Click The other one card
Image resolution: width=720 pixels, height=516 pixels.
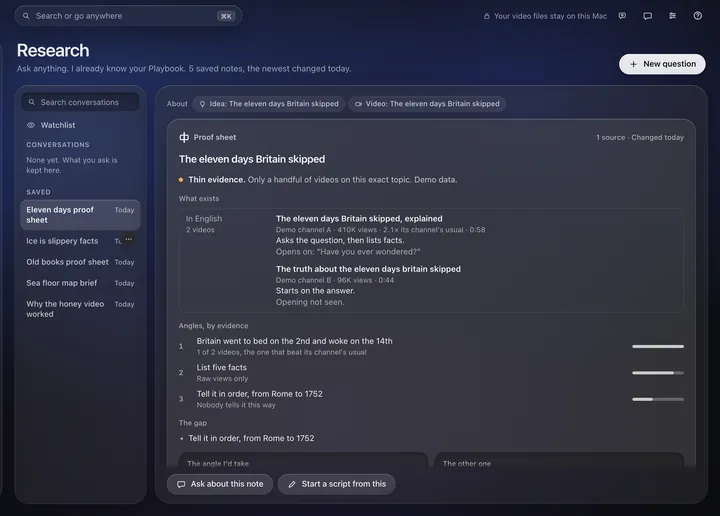point(559,460)
